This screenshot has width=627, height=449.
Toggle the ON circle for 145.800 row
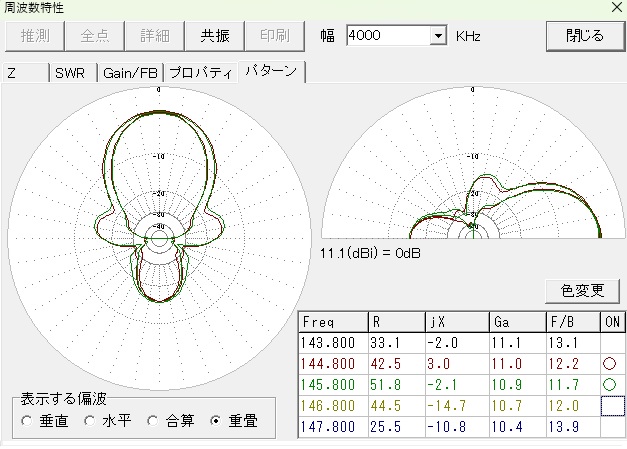[x=612, y=385]
